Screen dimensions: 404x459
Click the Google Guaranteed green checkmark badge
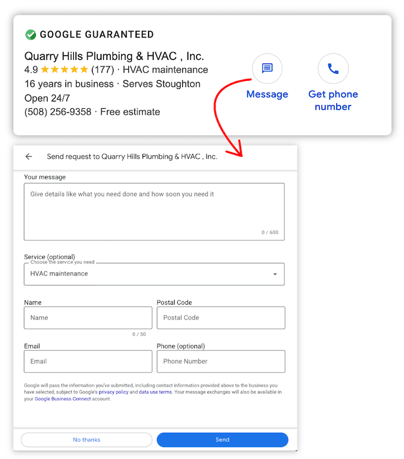[30, 34]
